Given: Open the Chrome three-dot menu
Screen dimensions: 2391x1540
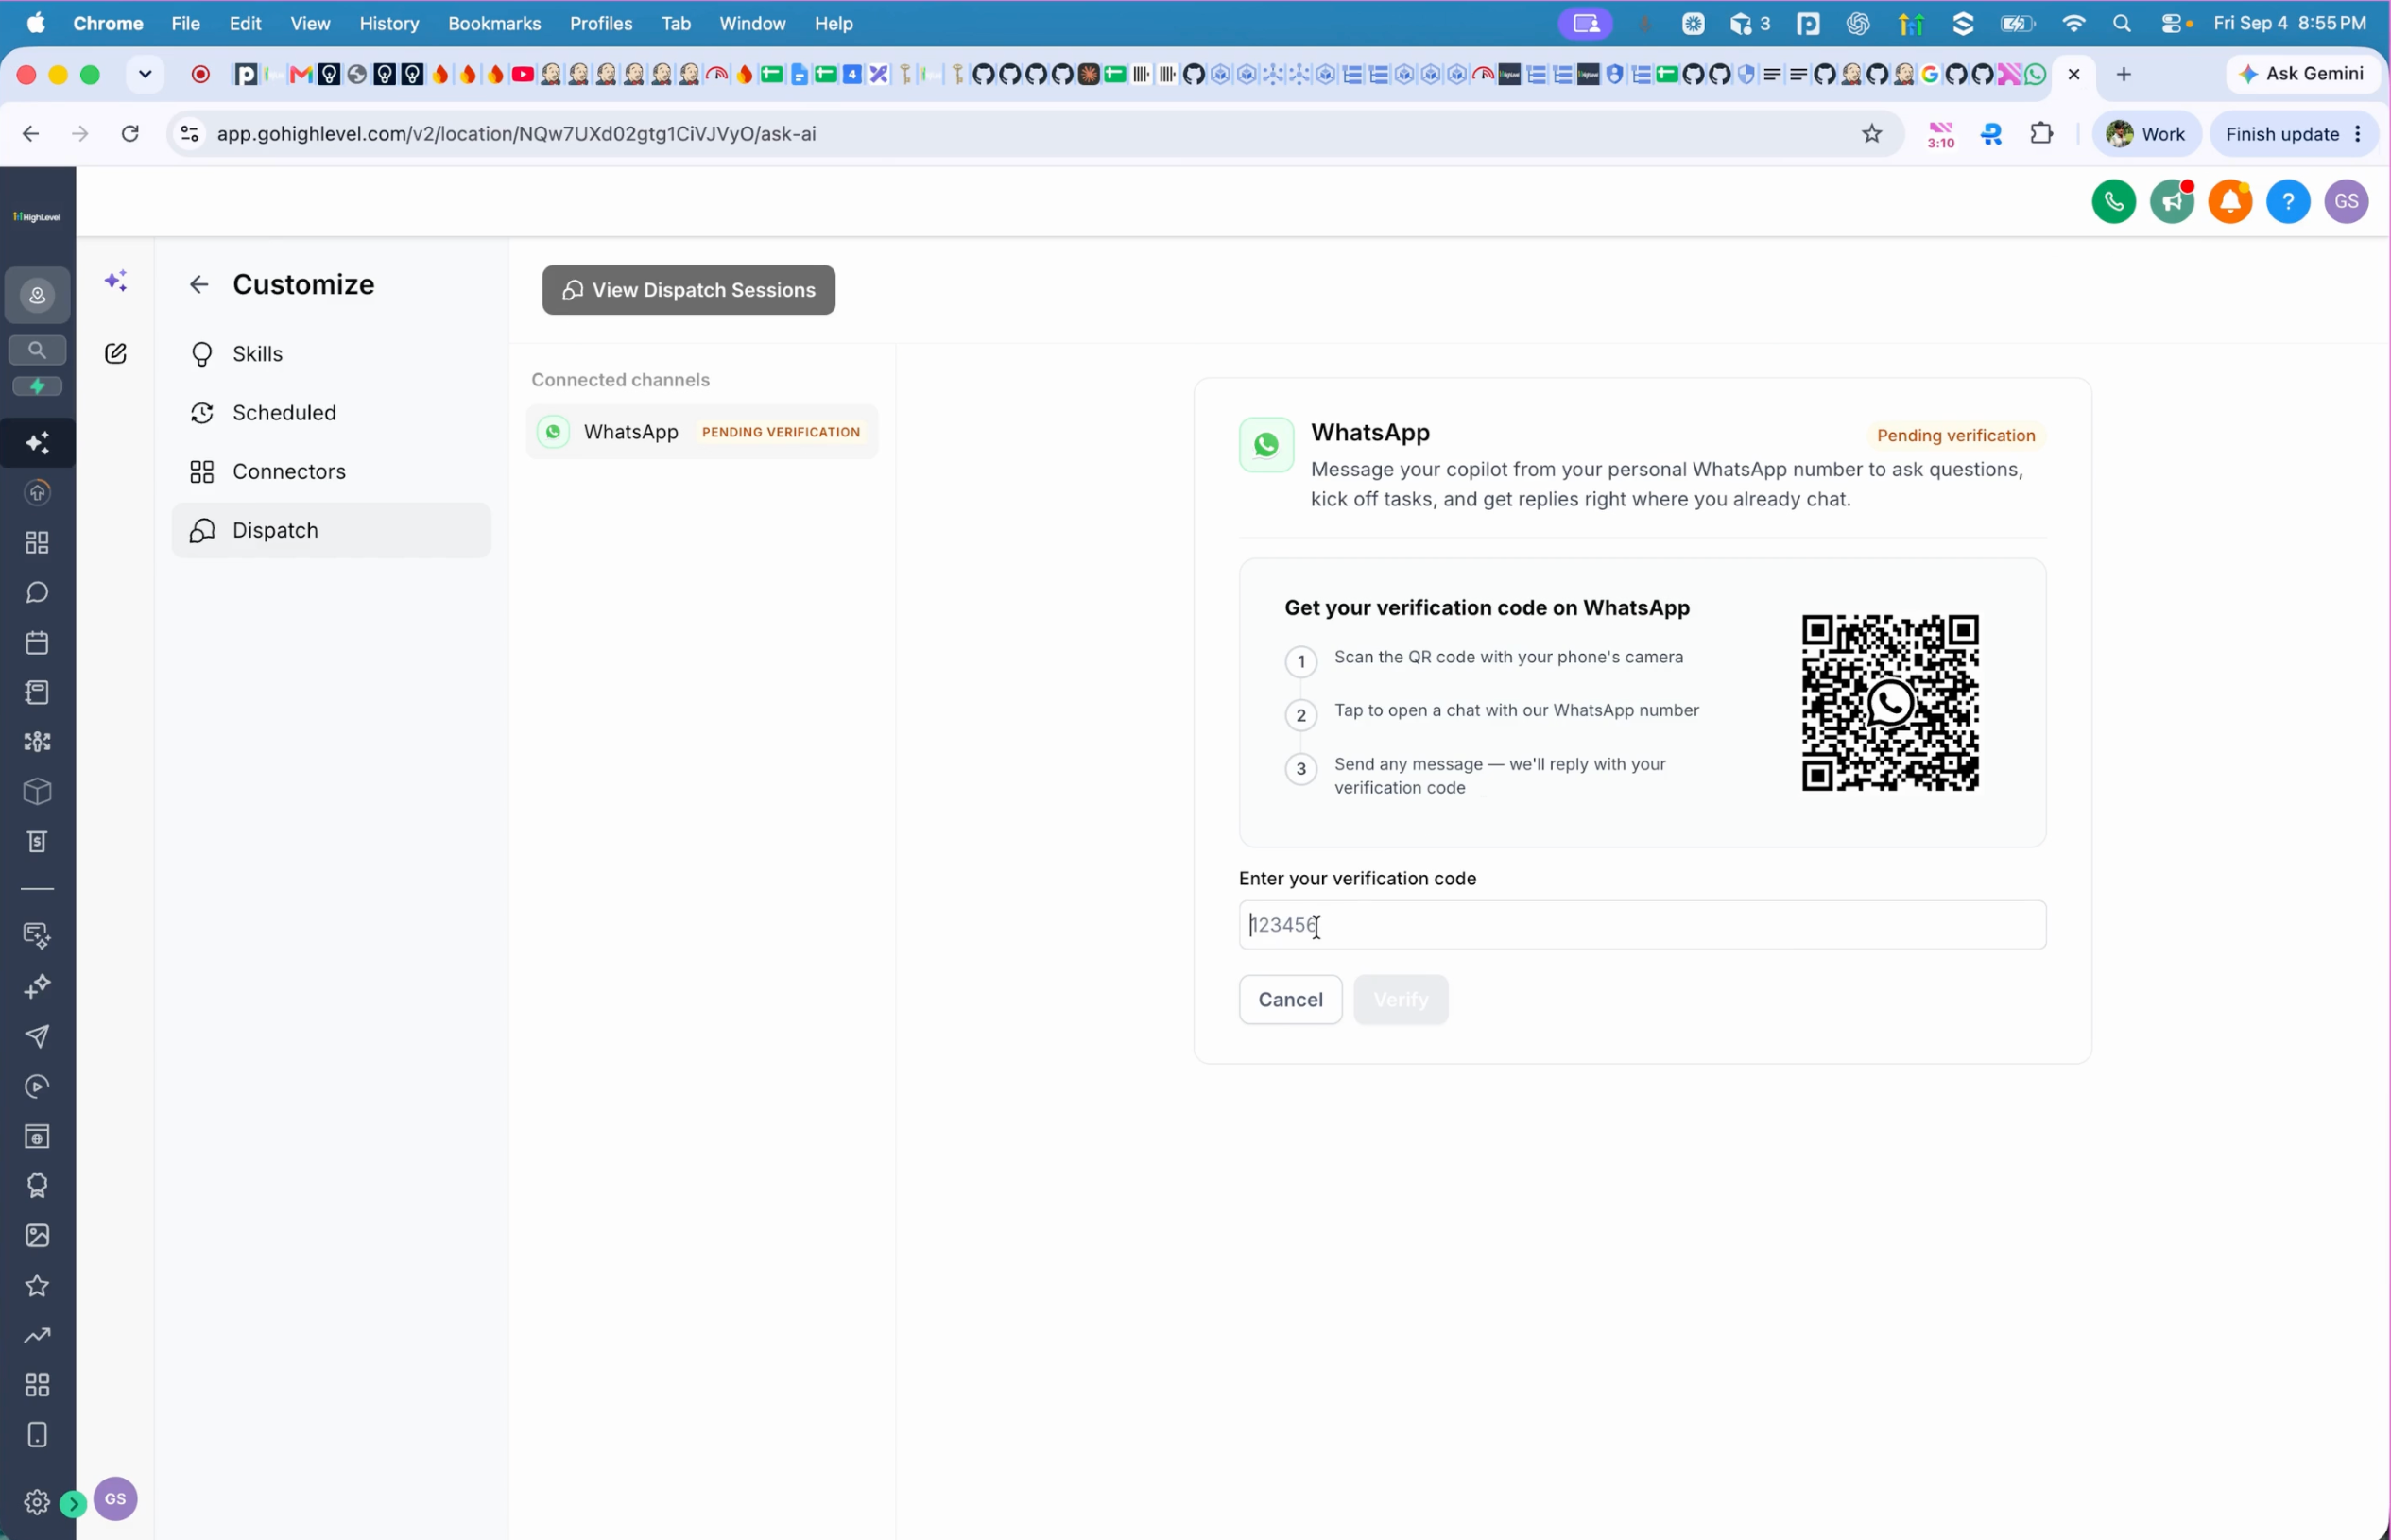Looking at the screenshot, I should (x=2357, y=134).
